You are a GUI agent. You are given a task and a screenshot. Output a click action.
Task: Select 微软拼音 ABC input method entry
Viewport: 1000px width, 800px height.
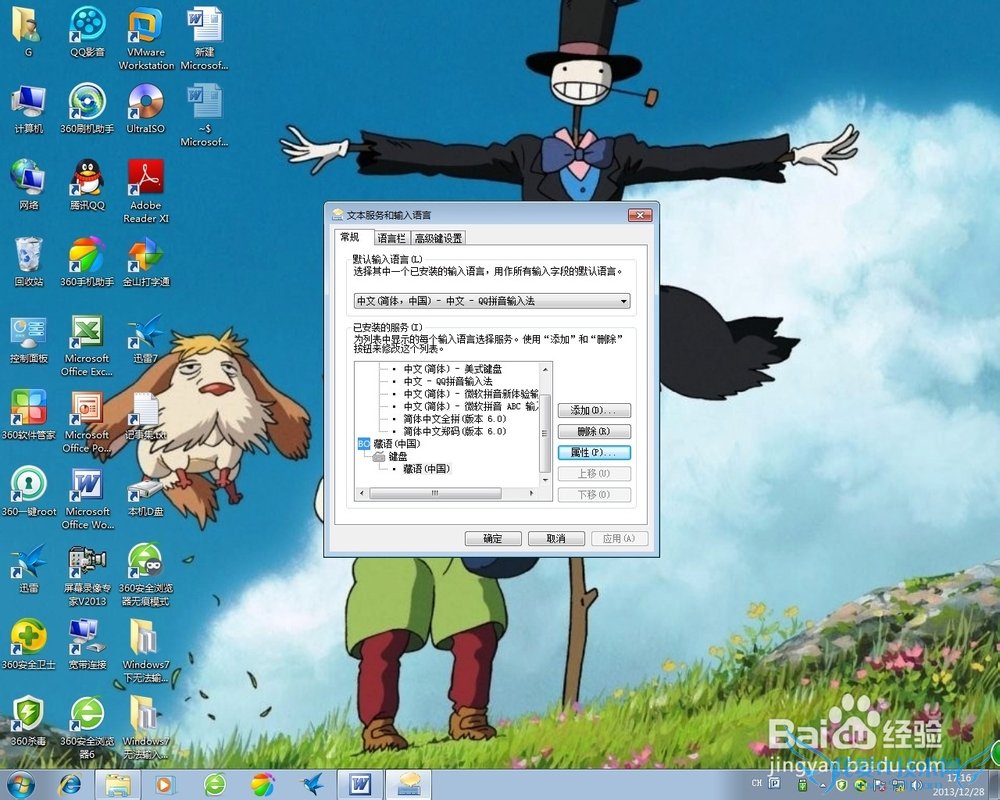tap(471, 406)
